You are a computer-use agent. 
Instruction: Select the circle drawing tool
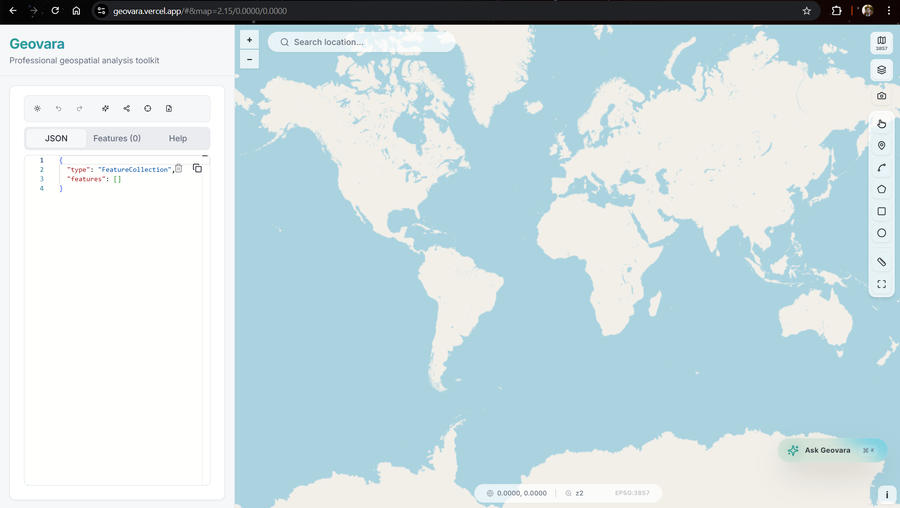click(x=882, y=233)
